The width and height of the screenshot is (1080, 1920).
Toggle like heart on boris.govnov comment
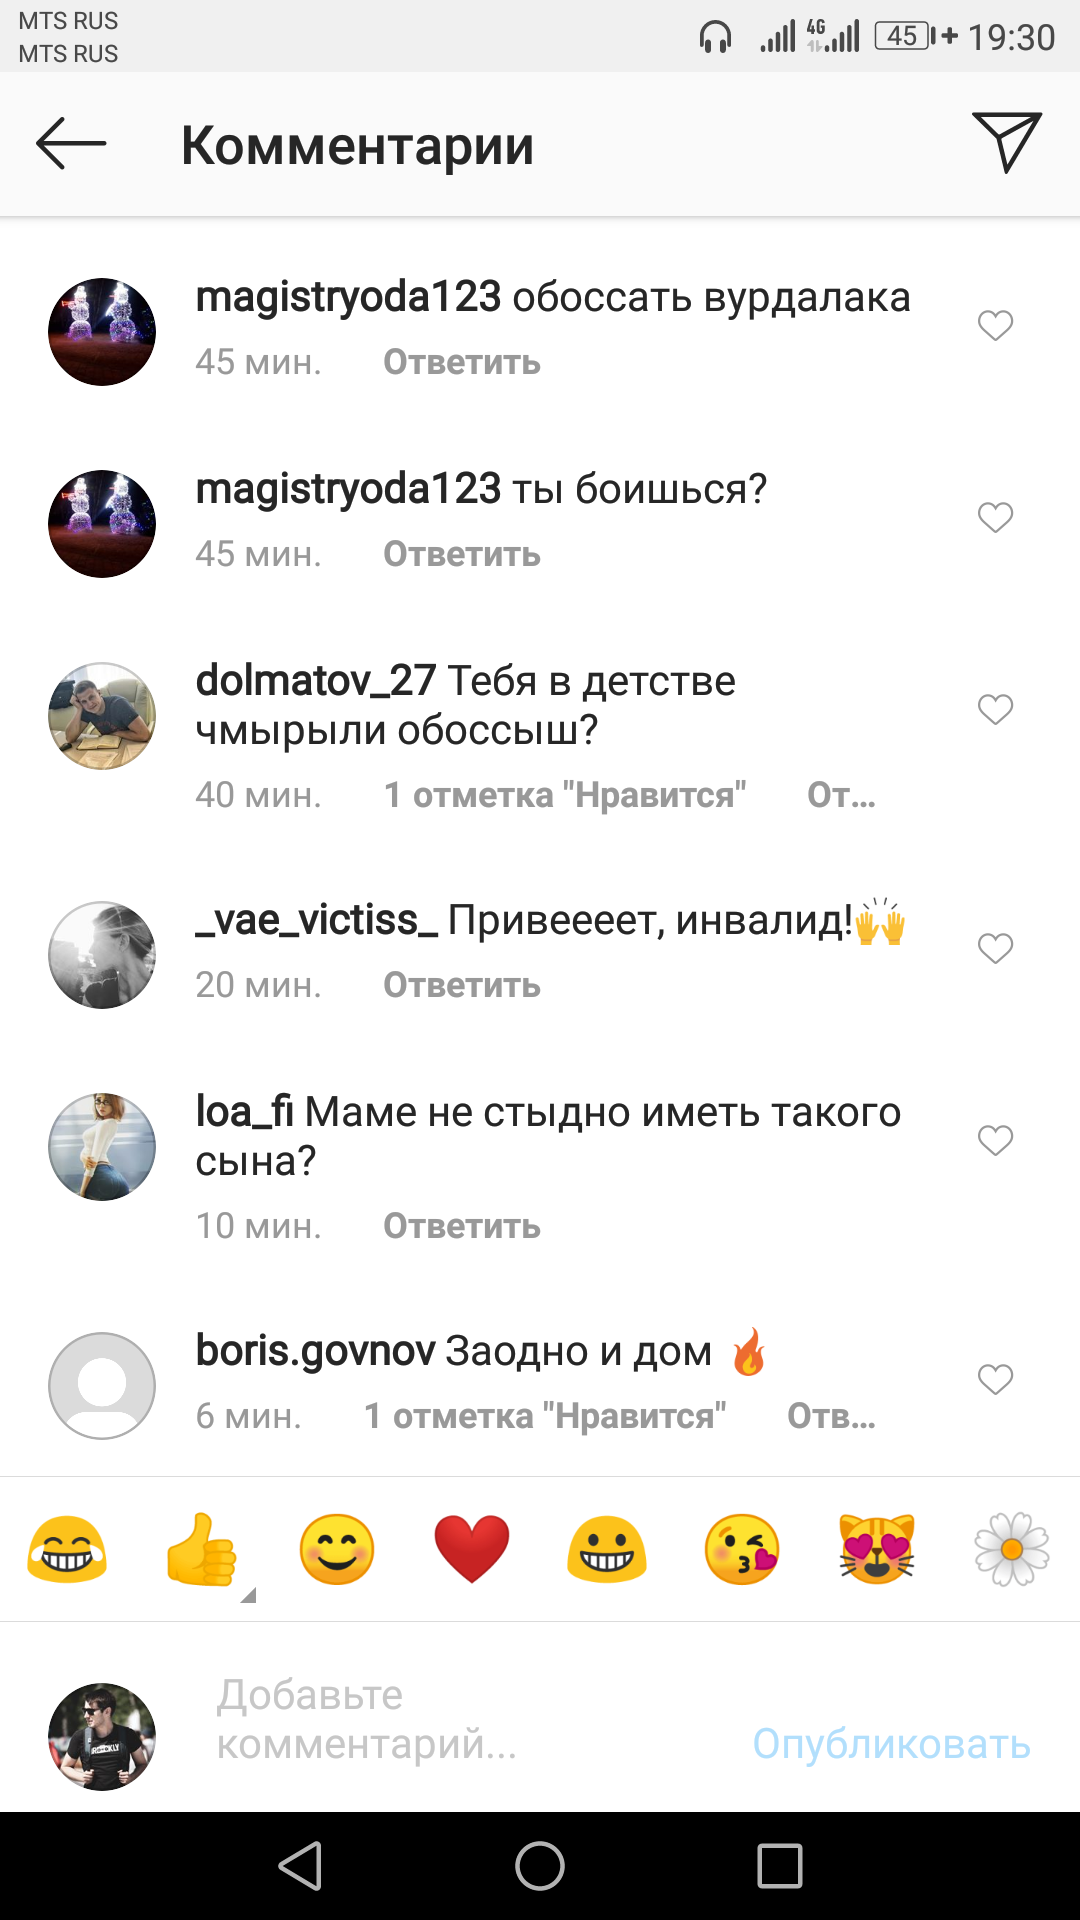995,1379
